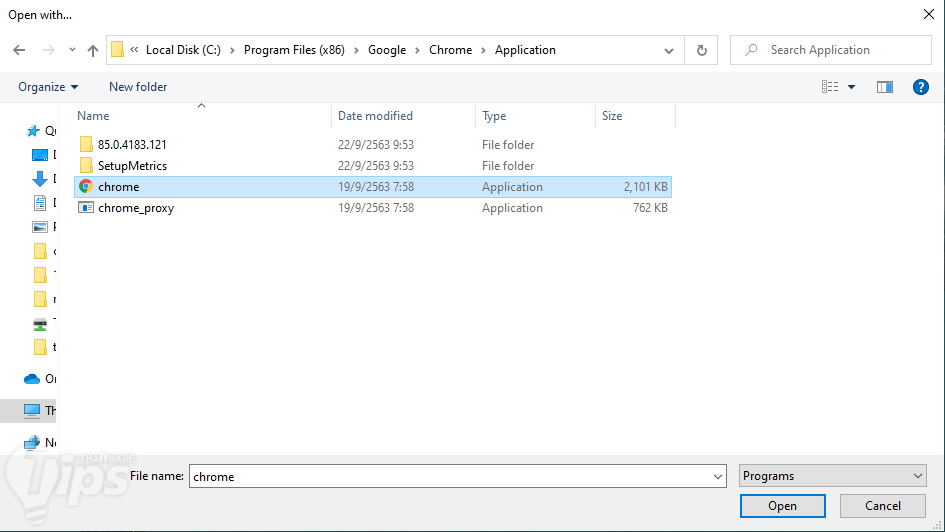Viewport: 945px width, 532px height.
Task: Sort files by the Size column
Action: point(612,116)
